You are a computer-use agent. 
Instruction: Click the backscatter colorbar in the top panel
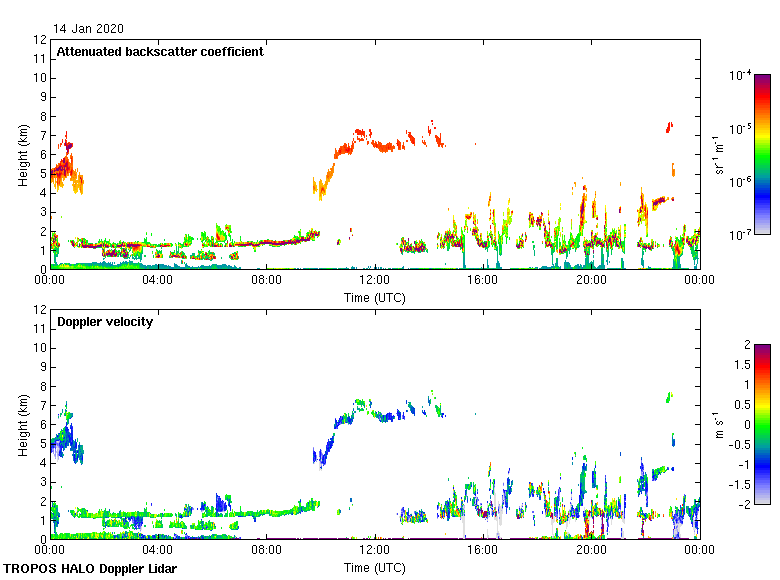tap(763, 154)
